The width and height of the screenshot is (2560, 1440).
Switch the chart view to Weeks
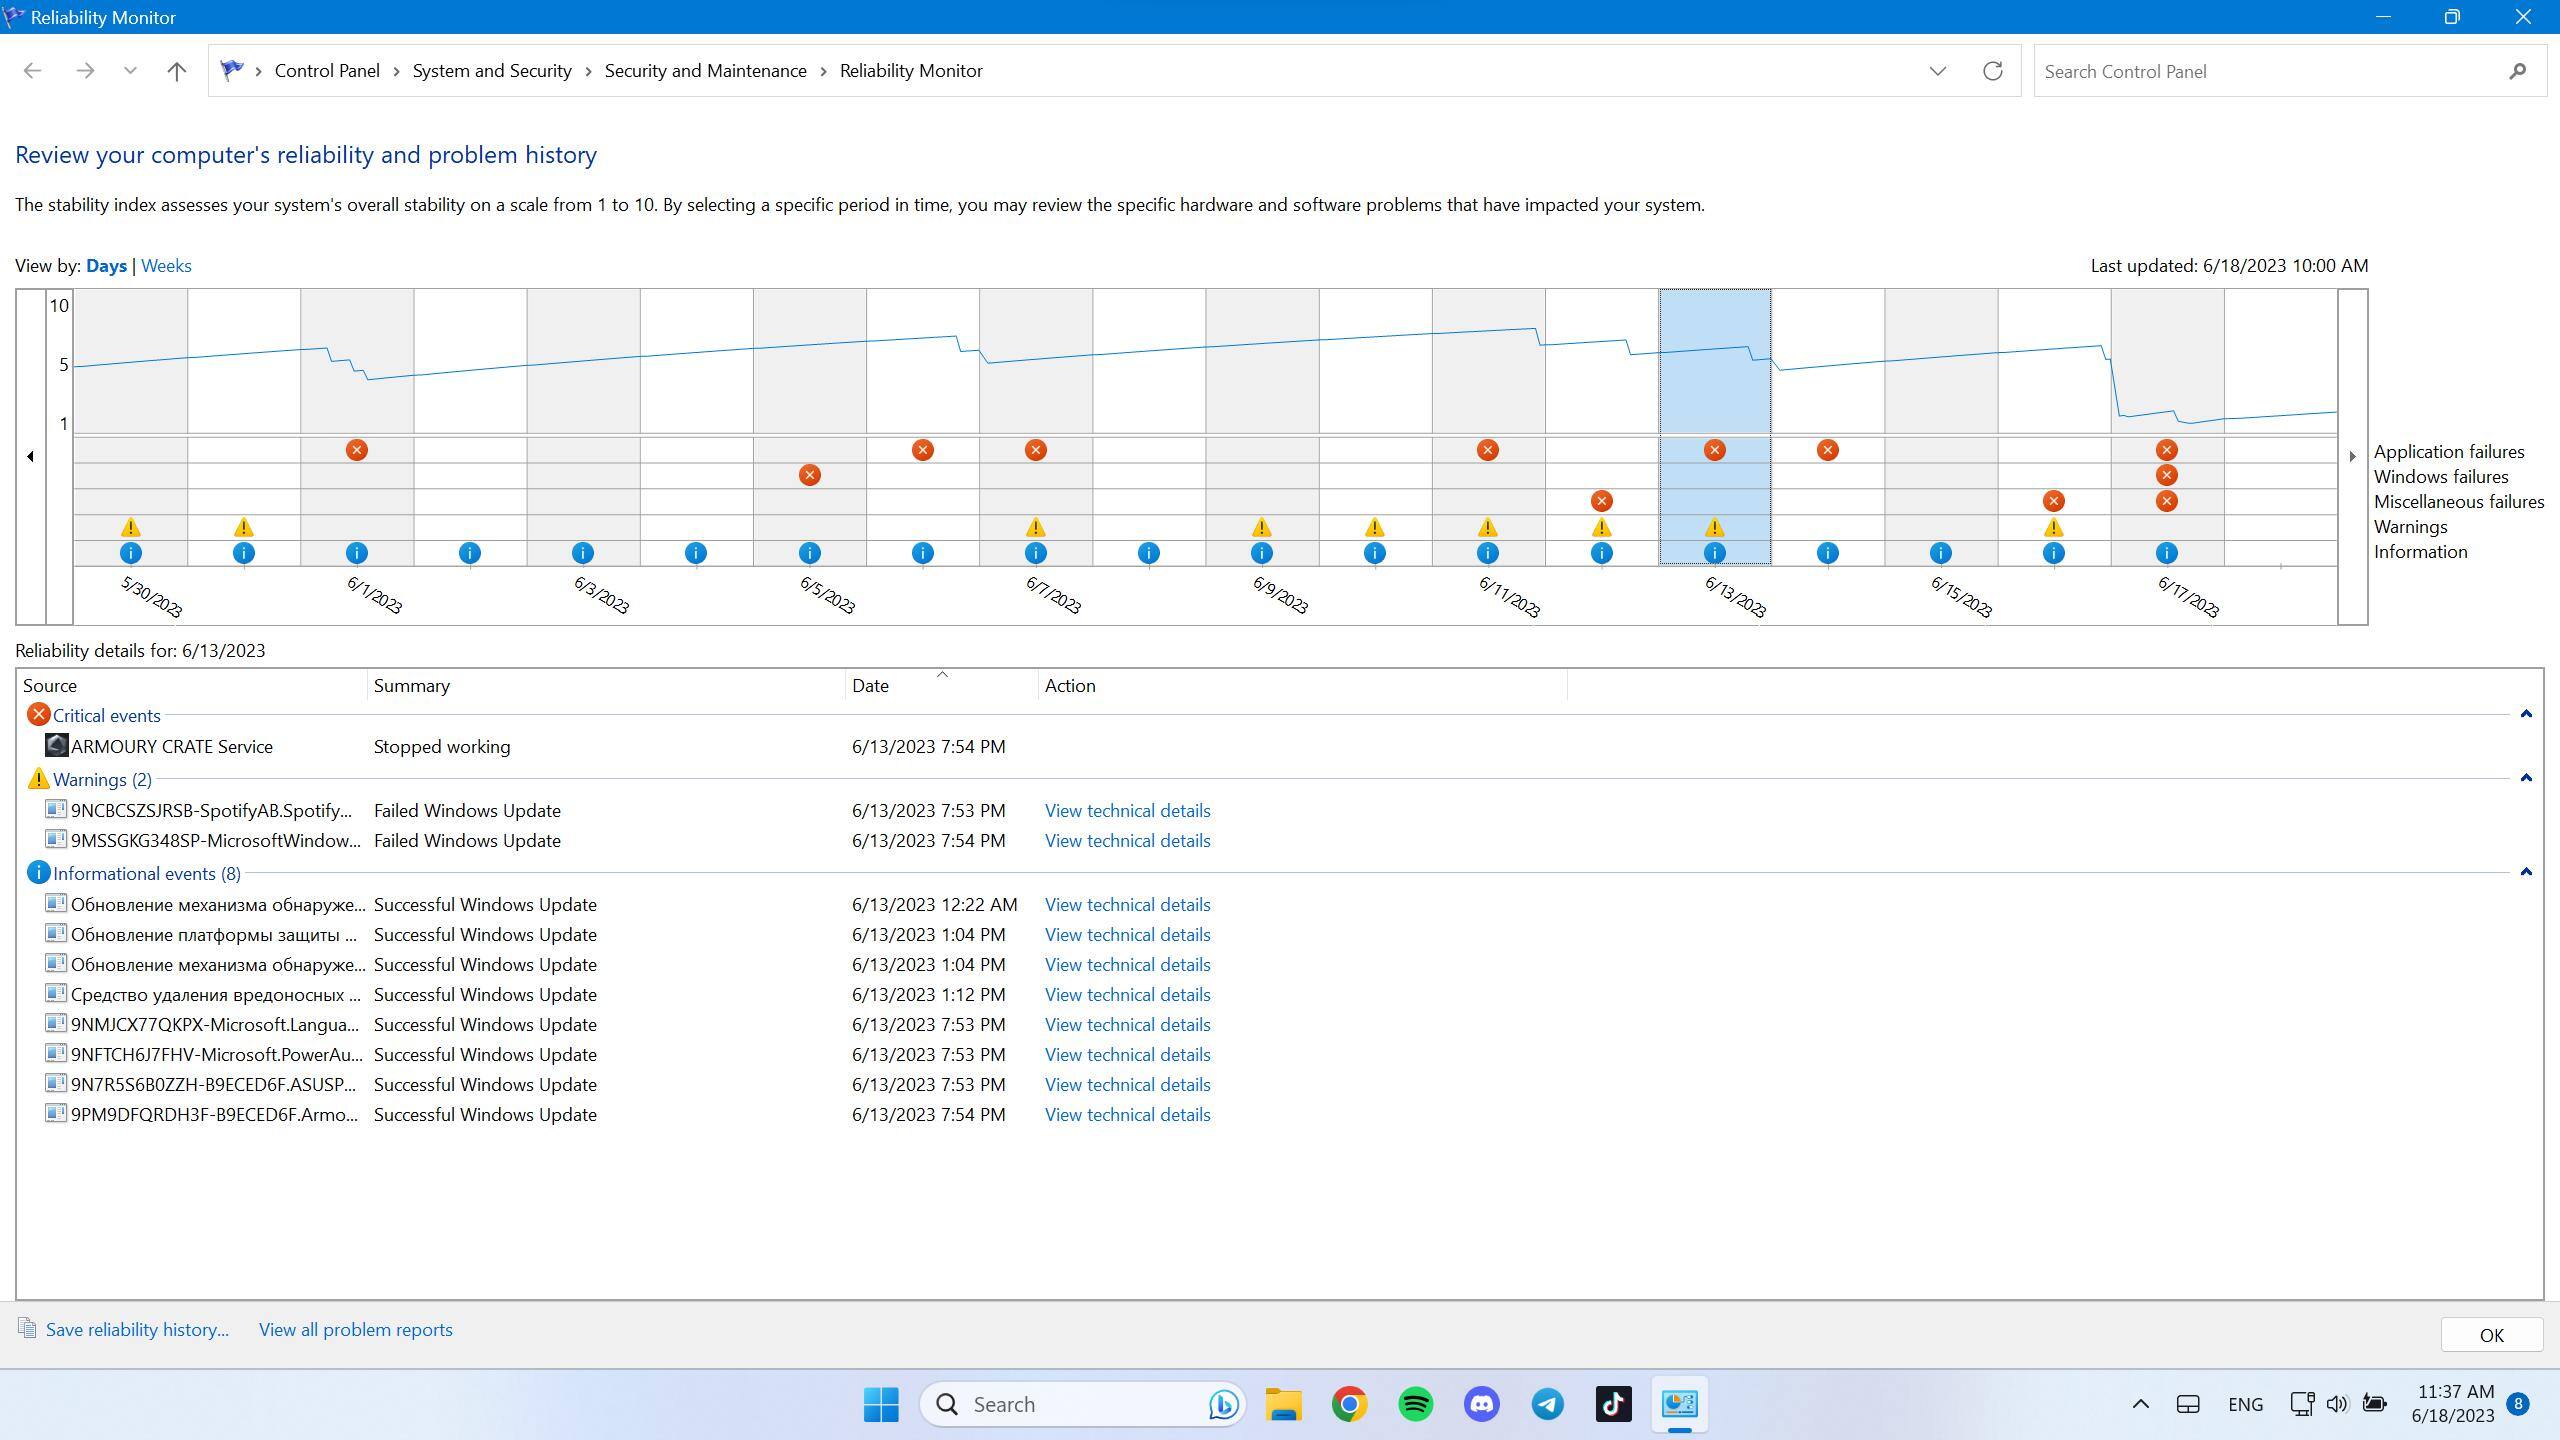[166, 266]
